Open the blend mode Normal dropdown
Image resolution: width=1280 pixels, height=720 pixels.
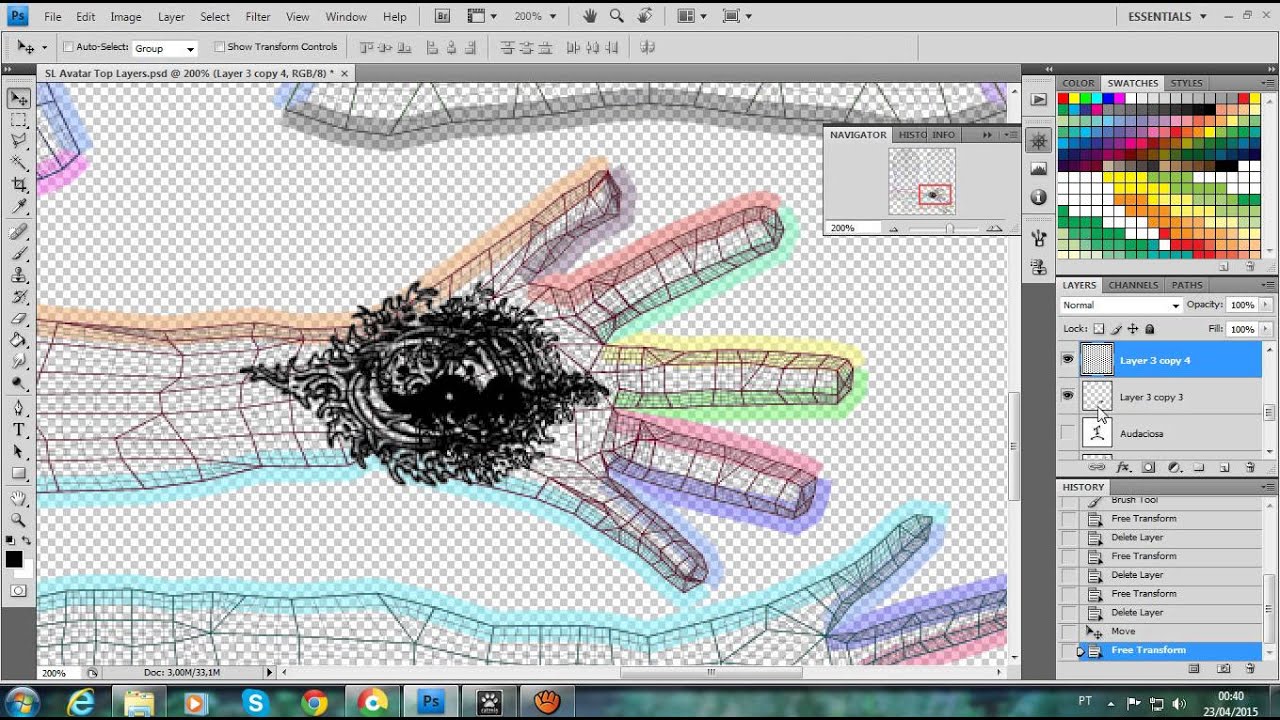point(1120,305)
